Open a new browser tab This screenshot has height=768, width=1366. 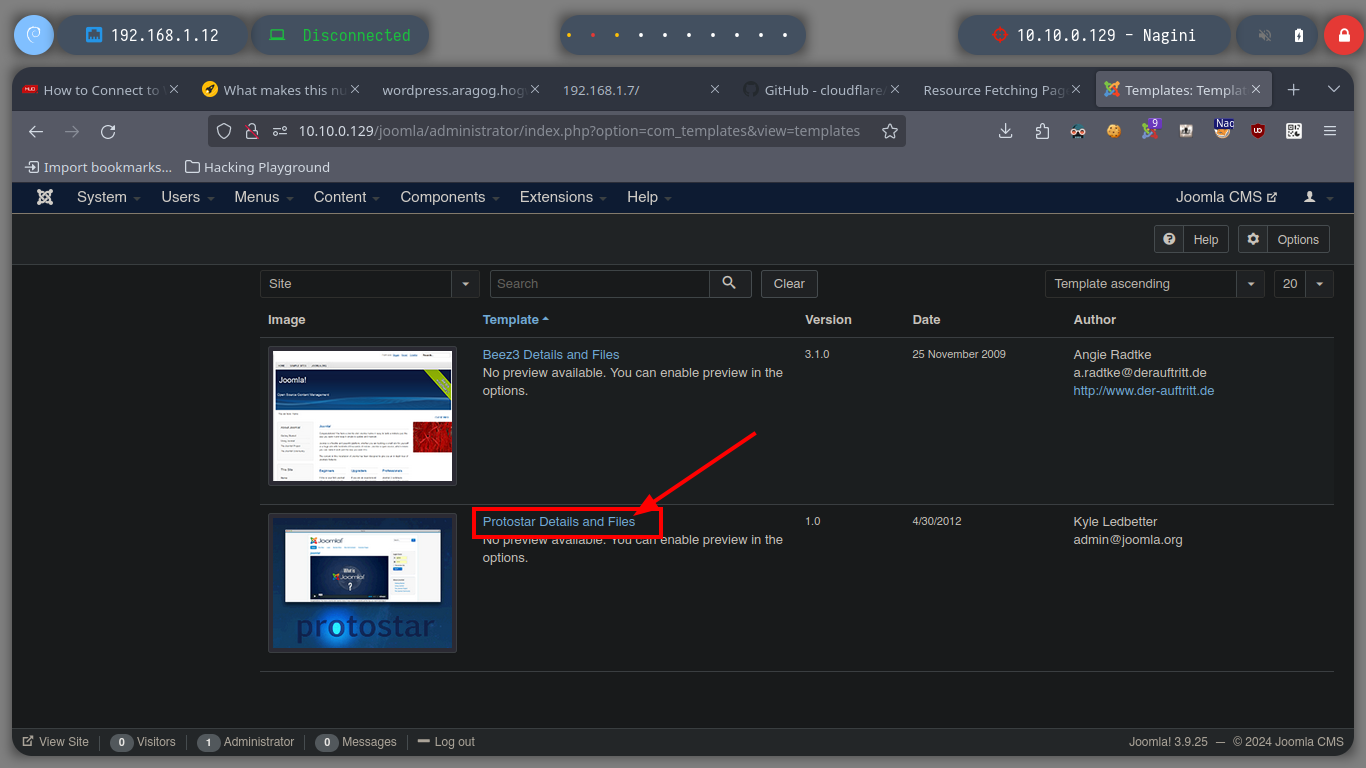(1293, 90)
